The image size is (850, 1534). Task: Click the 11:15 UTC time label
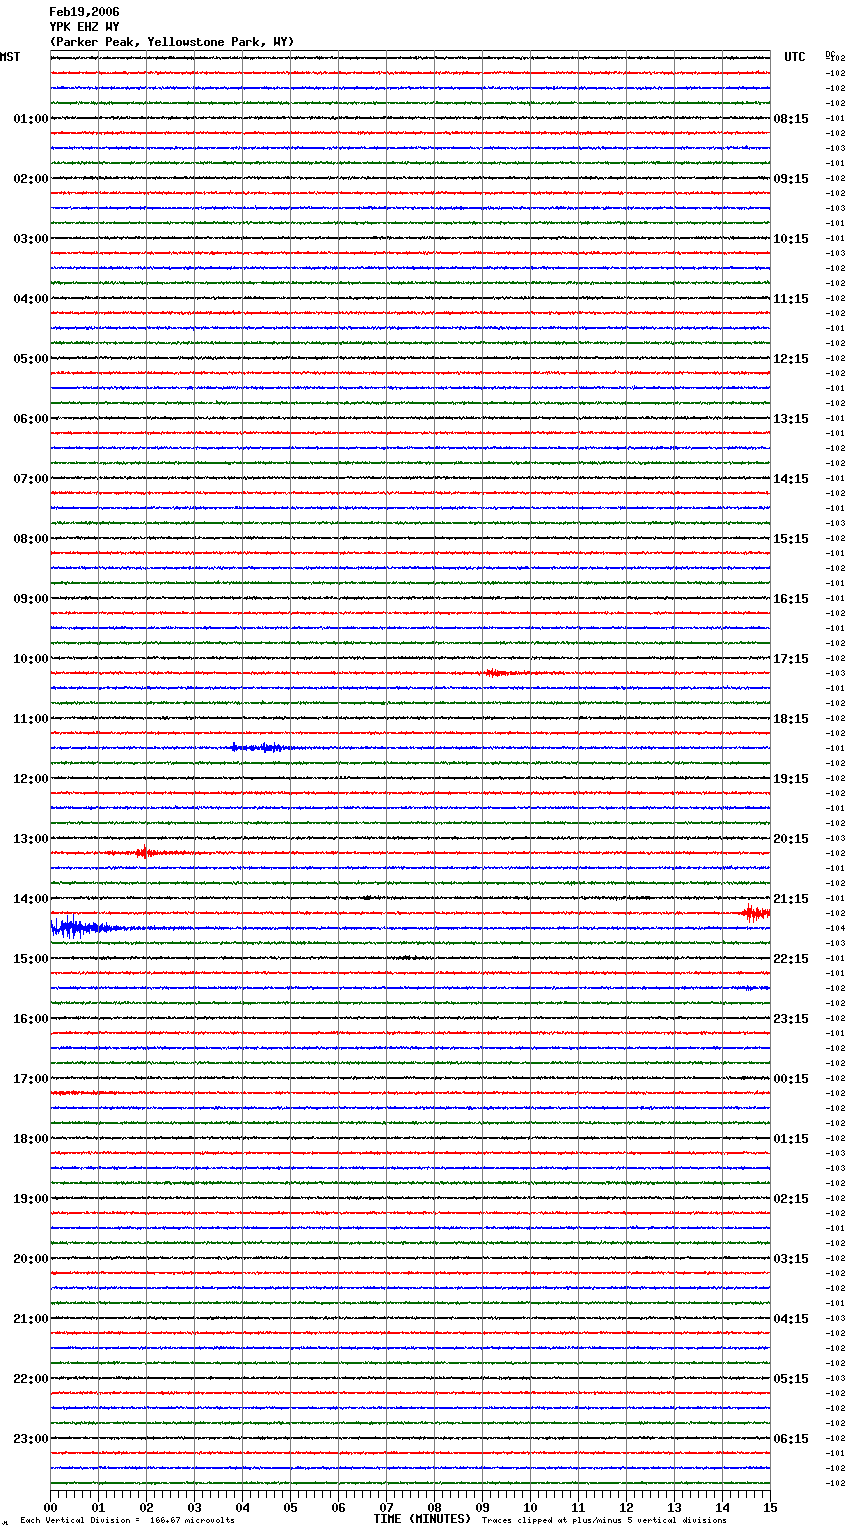point(791,299)
